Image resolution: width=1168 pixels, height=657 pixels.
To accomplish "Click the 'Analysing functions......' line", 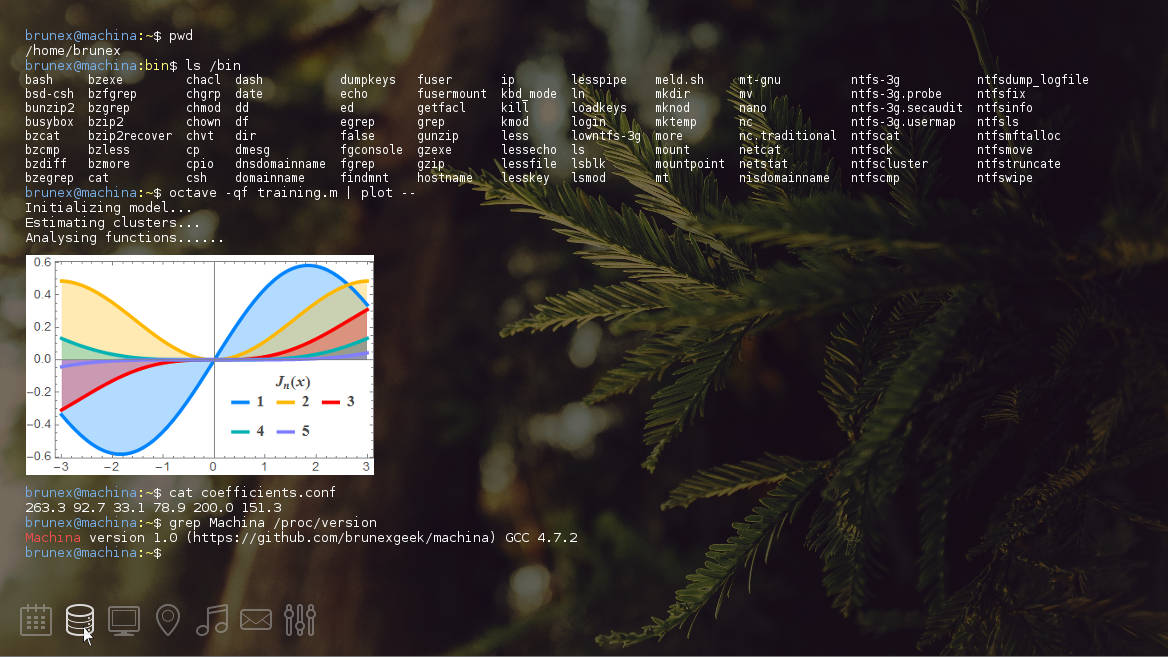I will pyautogui.click(x=124, y=238).
